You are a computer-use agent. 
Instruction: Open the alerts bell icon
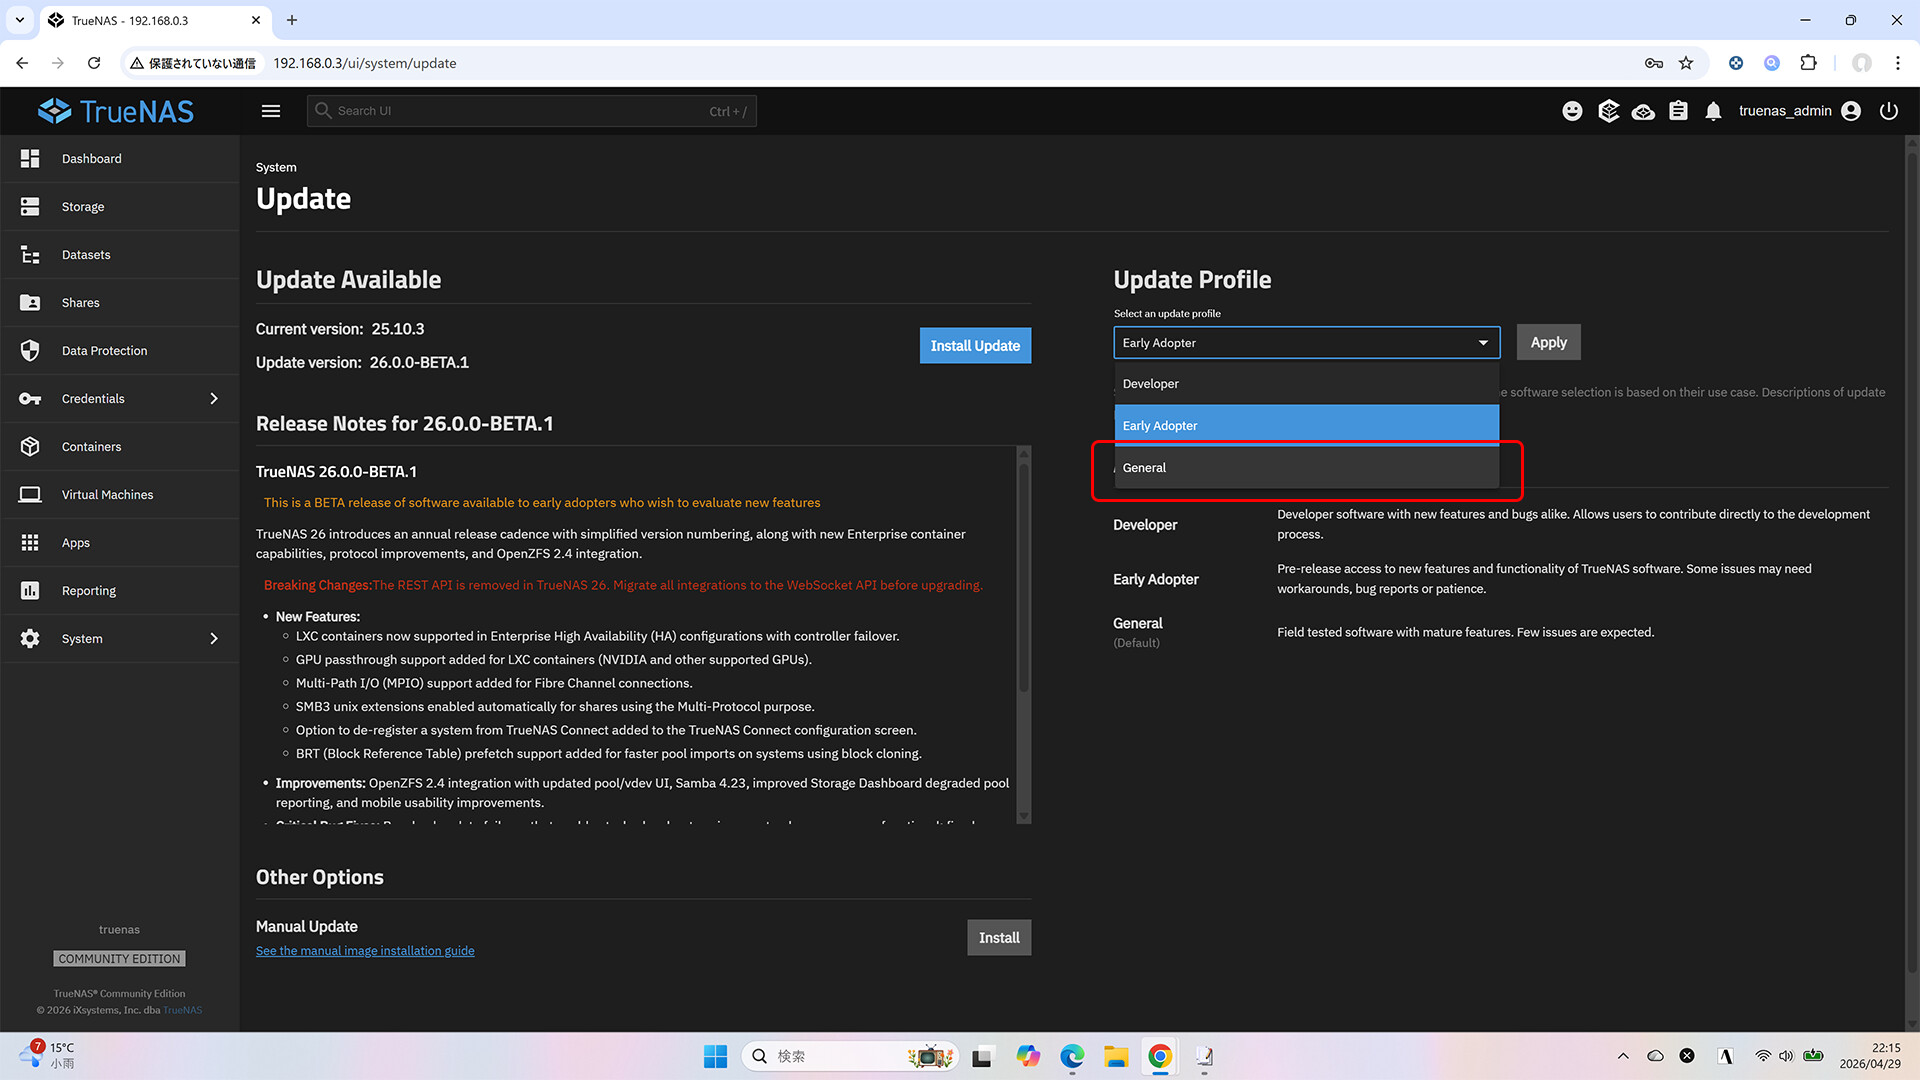pos(1713,111)
